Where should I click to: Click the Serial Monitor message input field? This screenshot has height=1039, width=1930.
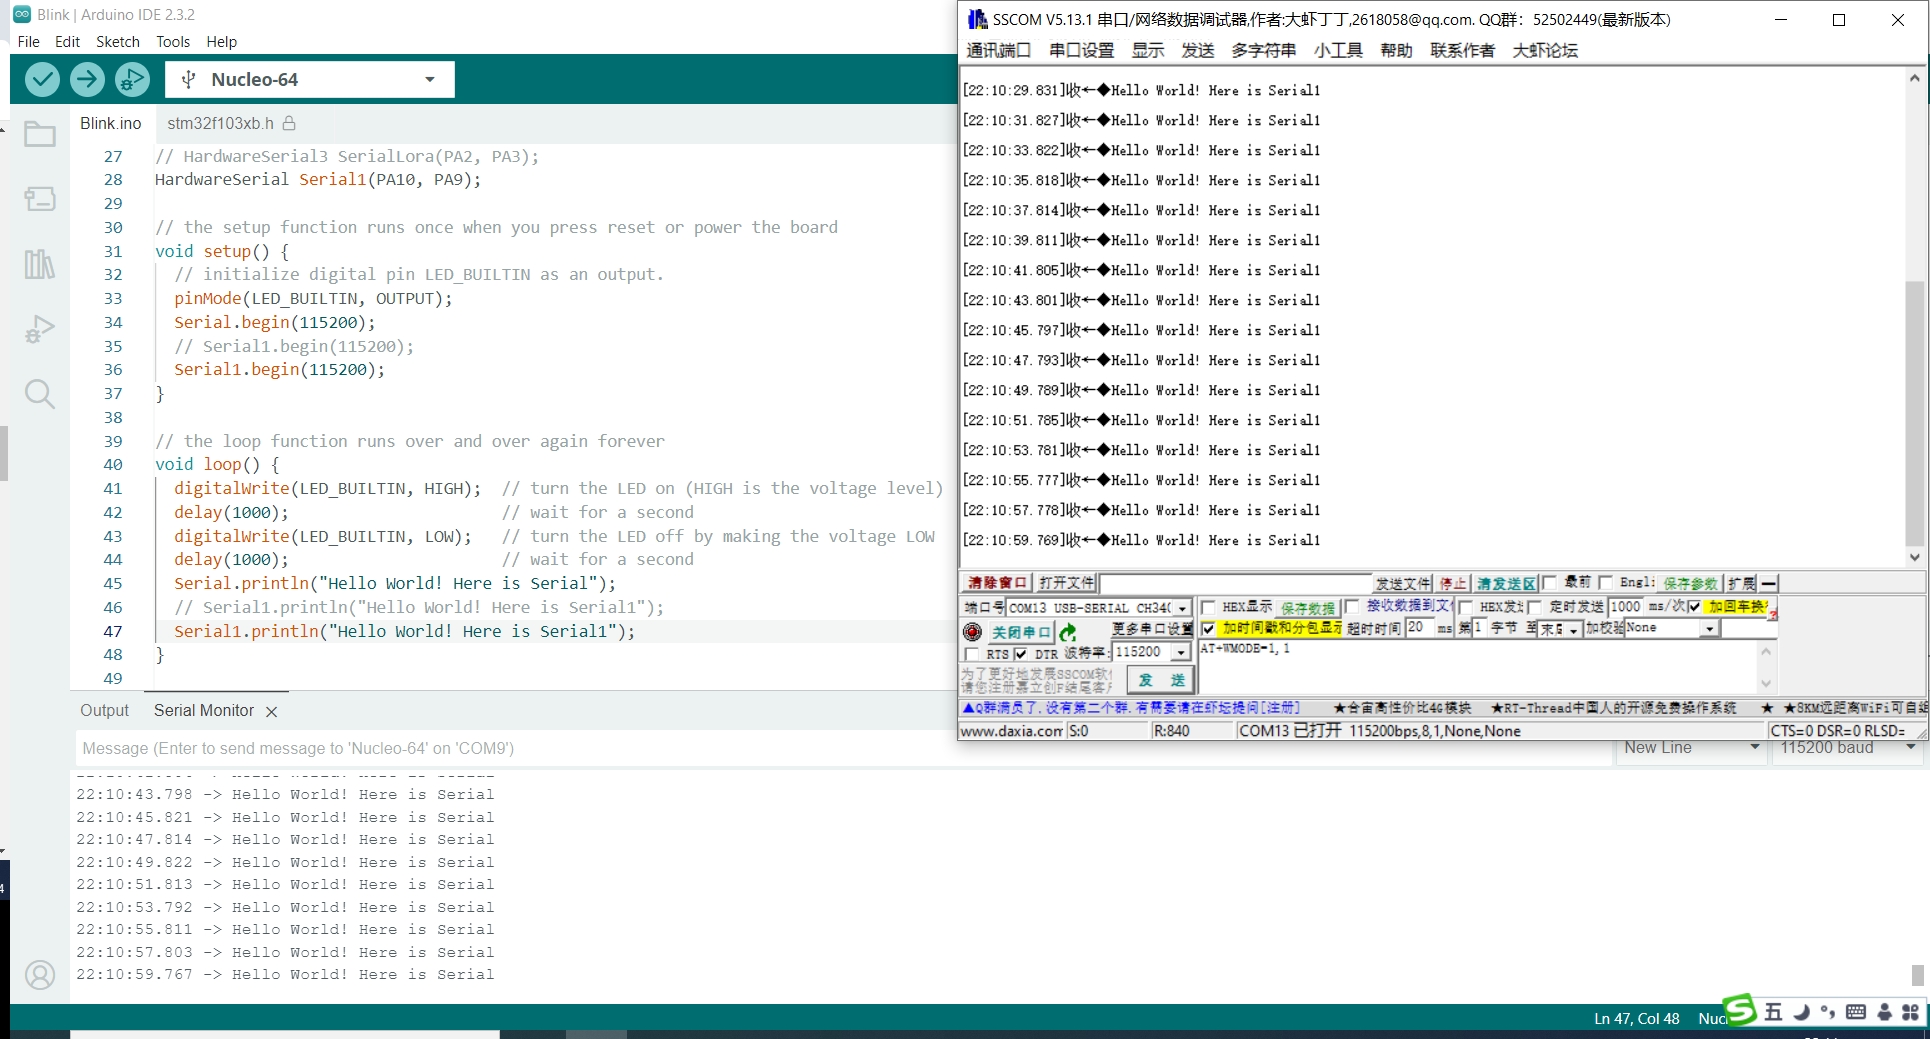[x=842, y=748]
